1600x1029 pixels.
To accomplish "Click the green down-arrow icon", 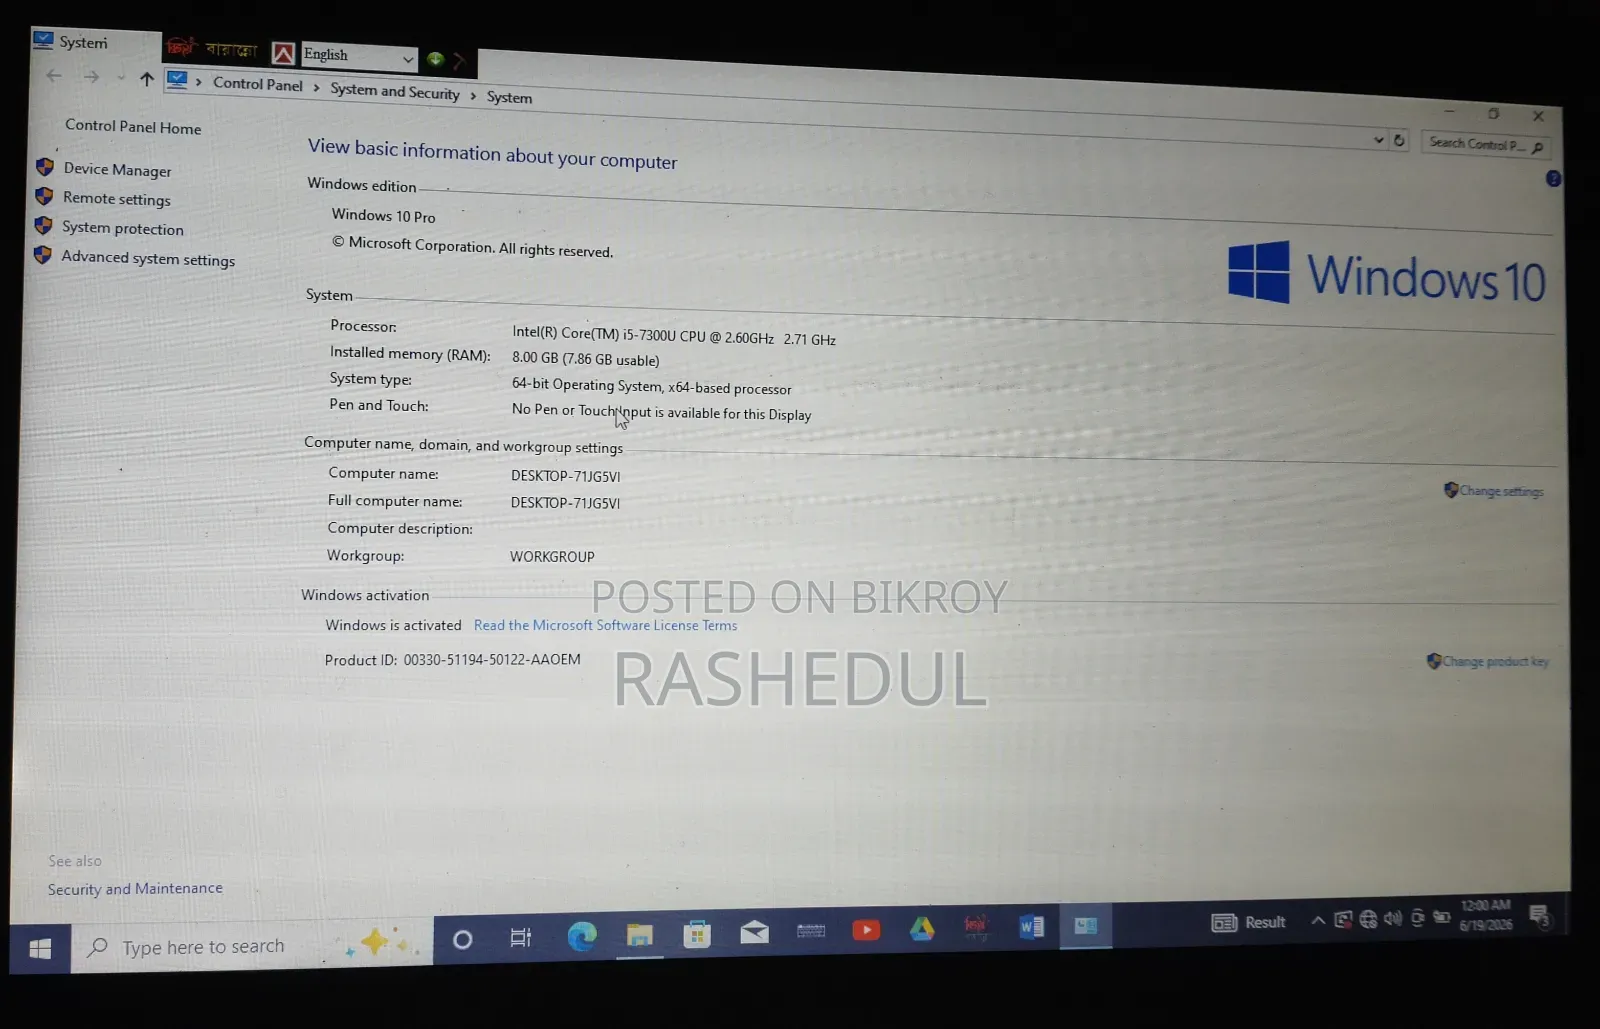I will click(x=435, y=59).
